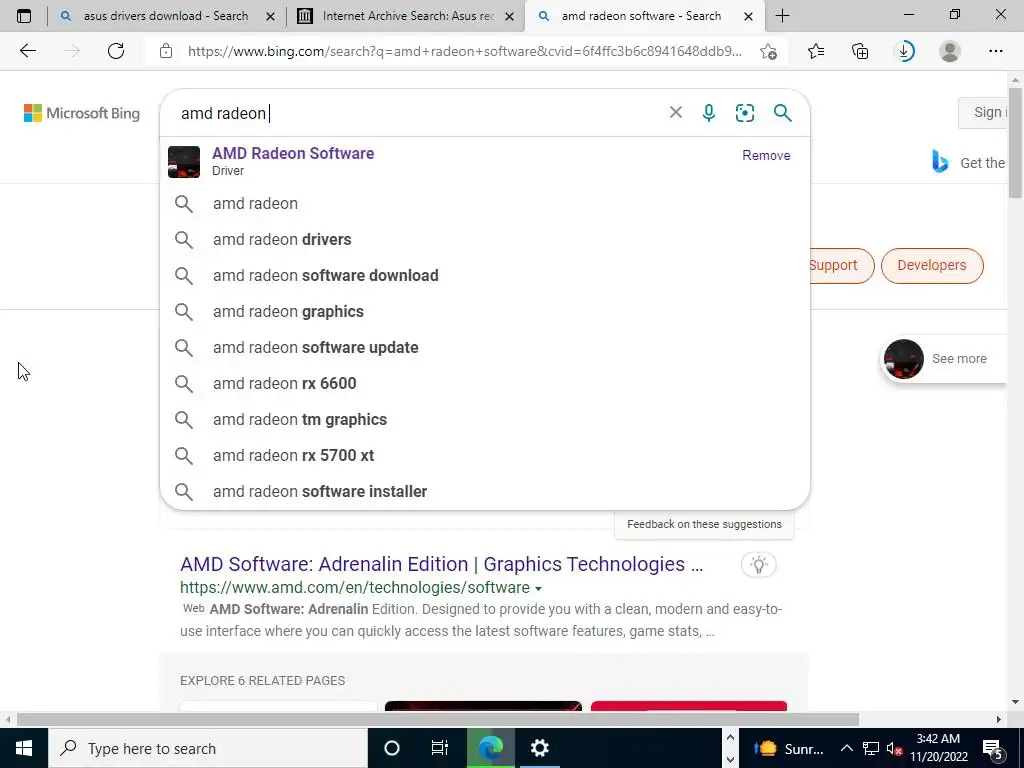This screenshot has height=768, width=1024.
Task: Click the lightbulb icon beside AMD result
Action: 758,565
